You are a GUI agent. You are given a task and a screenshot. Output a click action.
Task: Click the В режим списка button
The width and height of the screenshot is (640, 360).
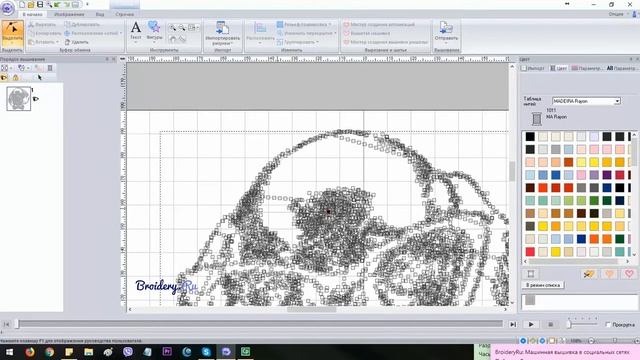(542, 285)
